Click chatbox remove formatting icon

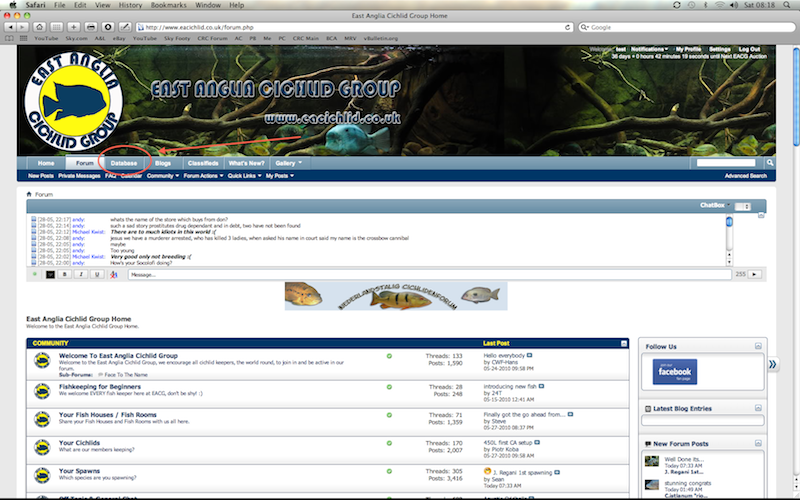point(113,274)
